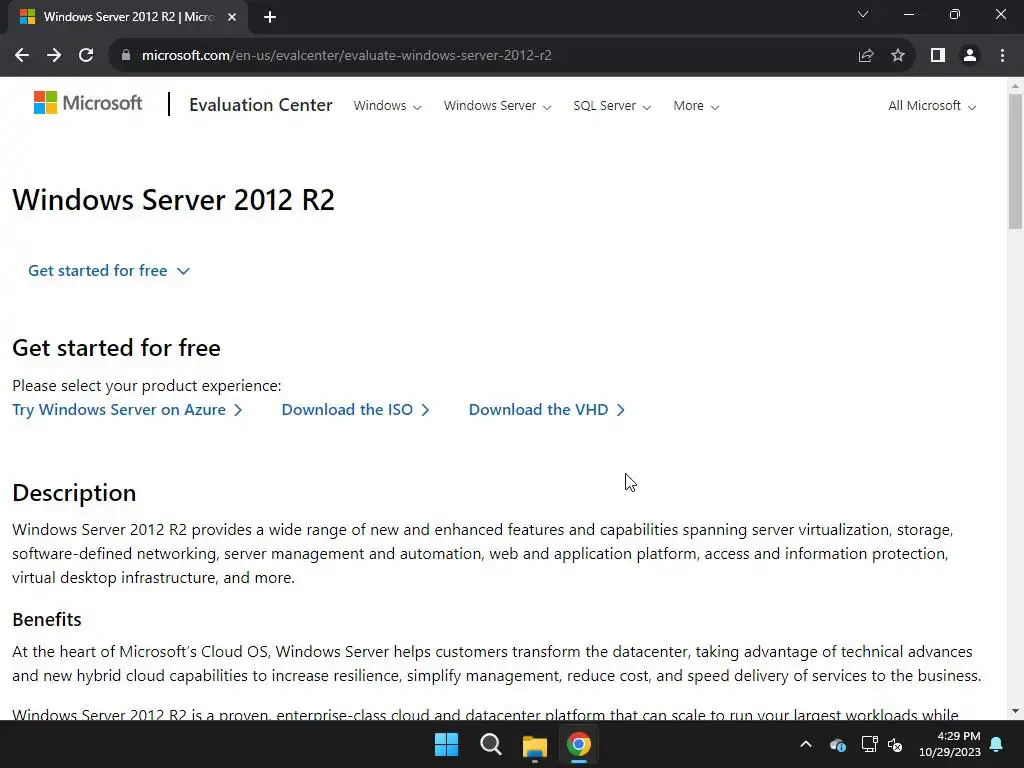Click the Description heading

(x=74, y=493)
